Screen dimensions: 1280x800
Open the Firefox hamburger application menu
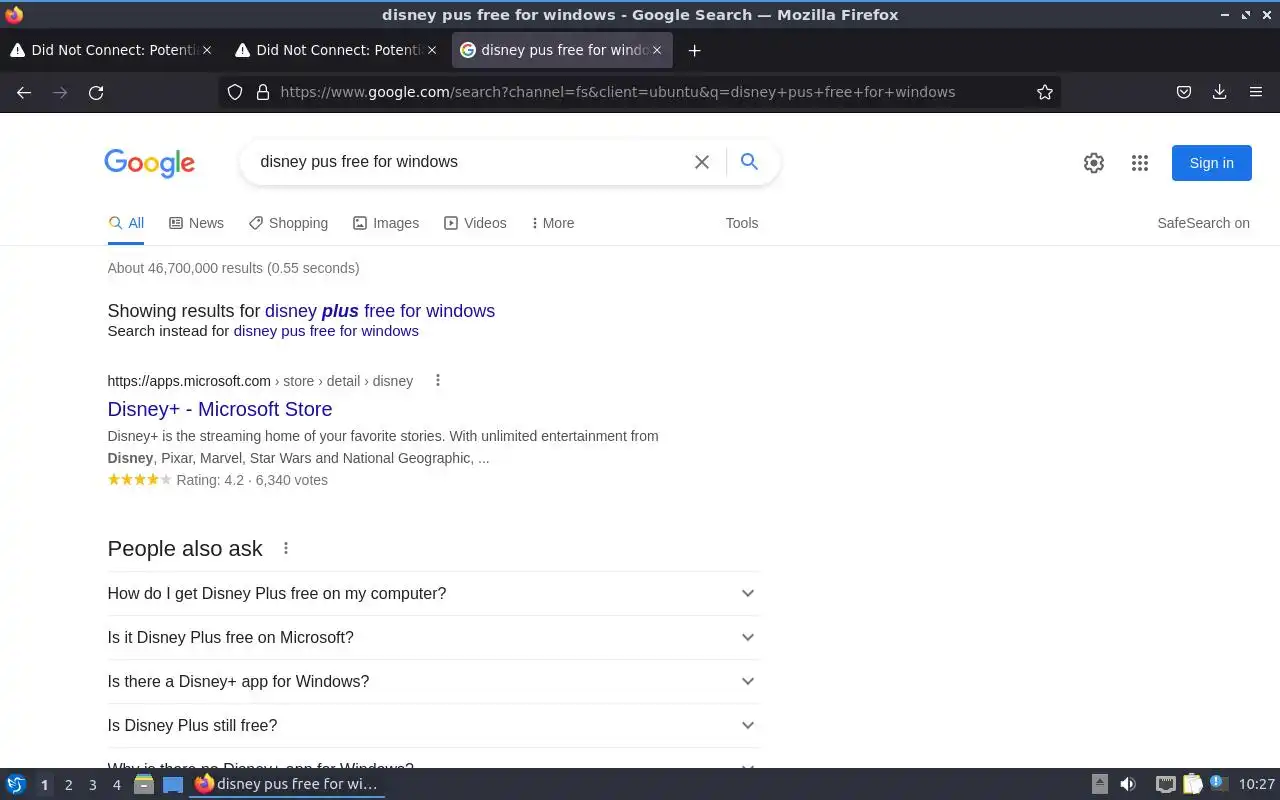point(1256,92)
